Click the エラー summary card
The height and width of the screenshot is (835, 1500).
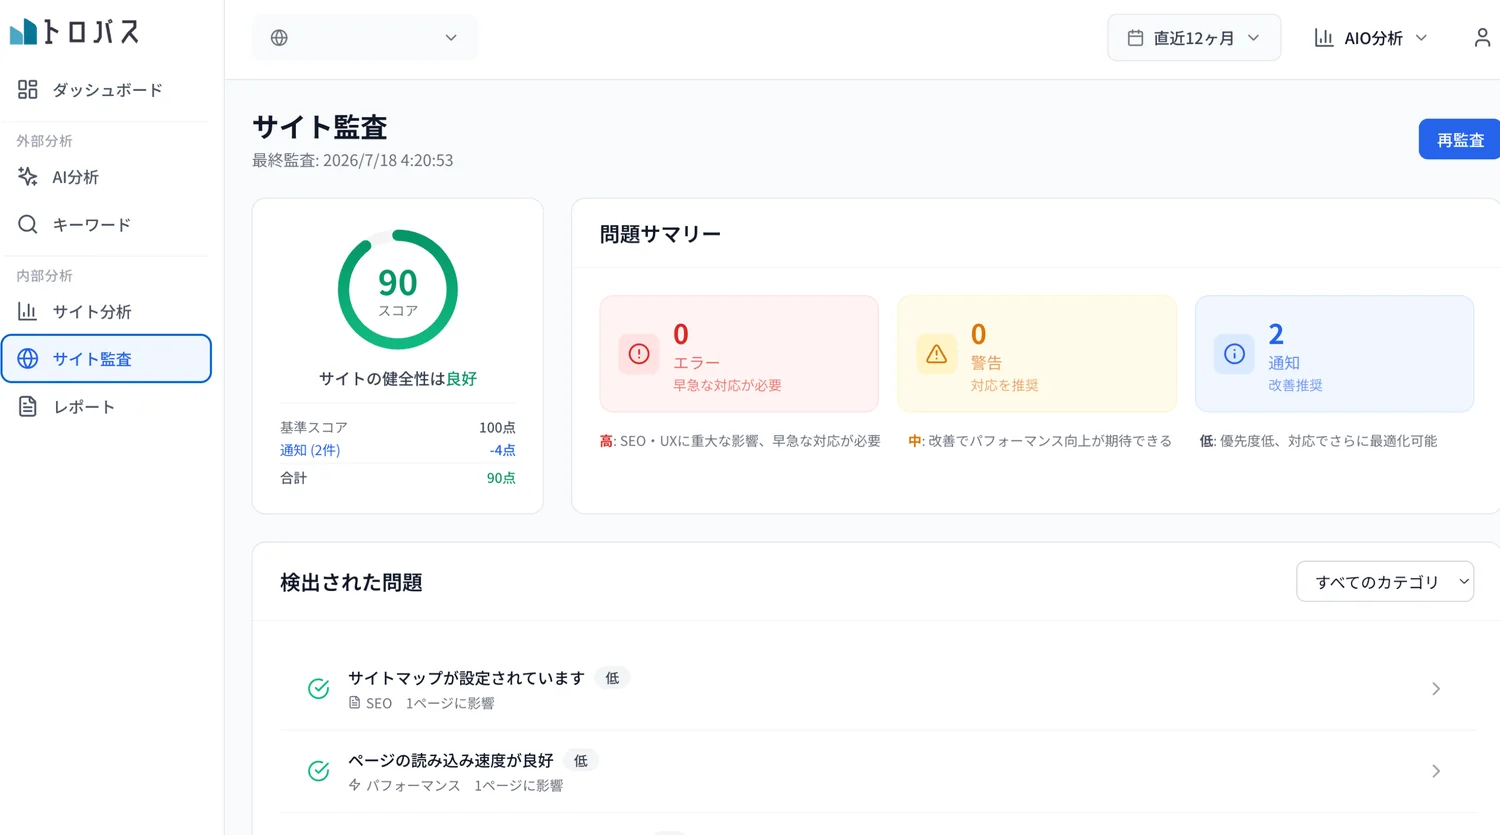point(739,353)
